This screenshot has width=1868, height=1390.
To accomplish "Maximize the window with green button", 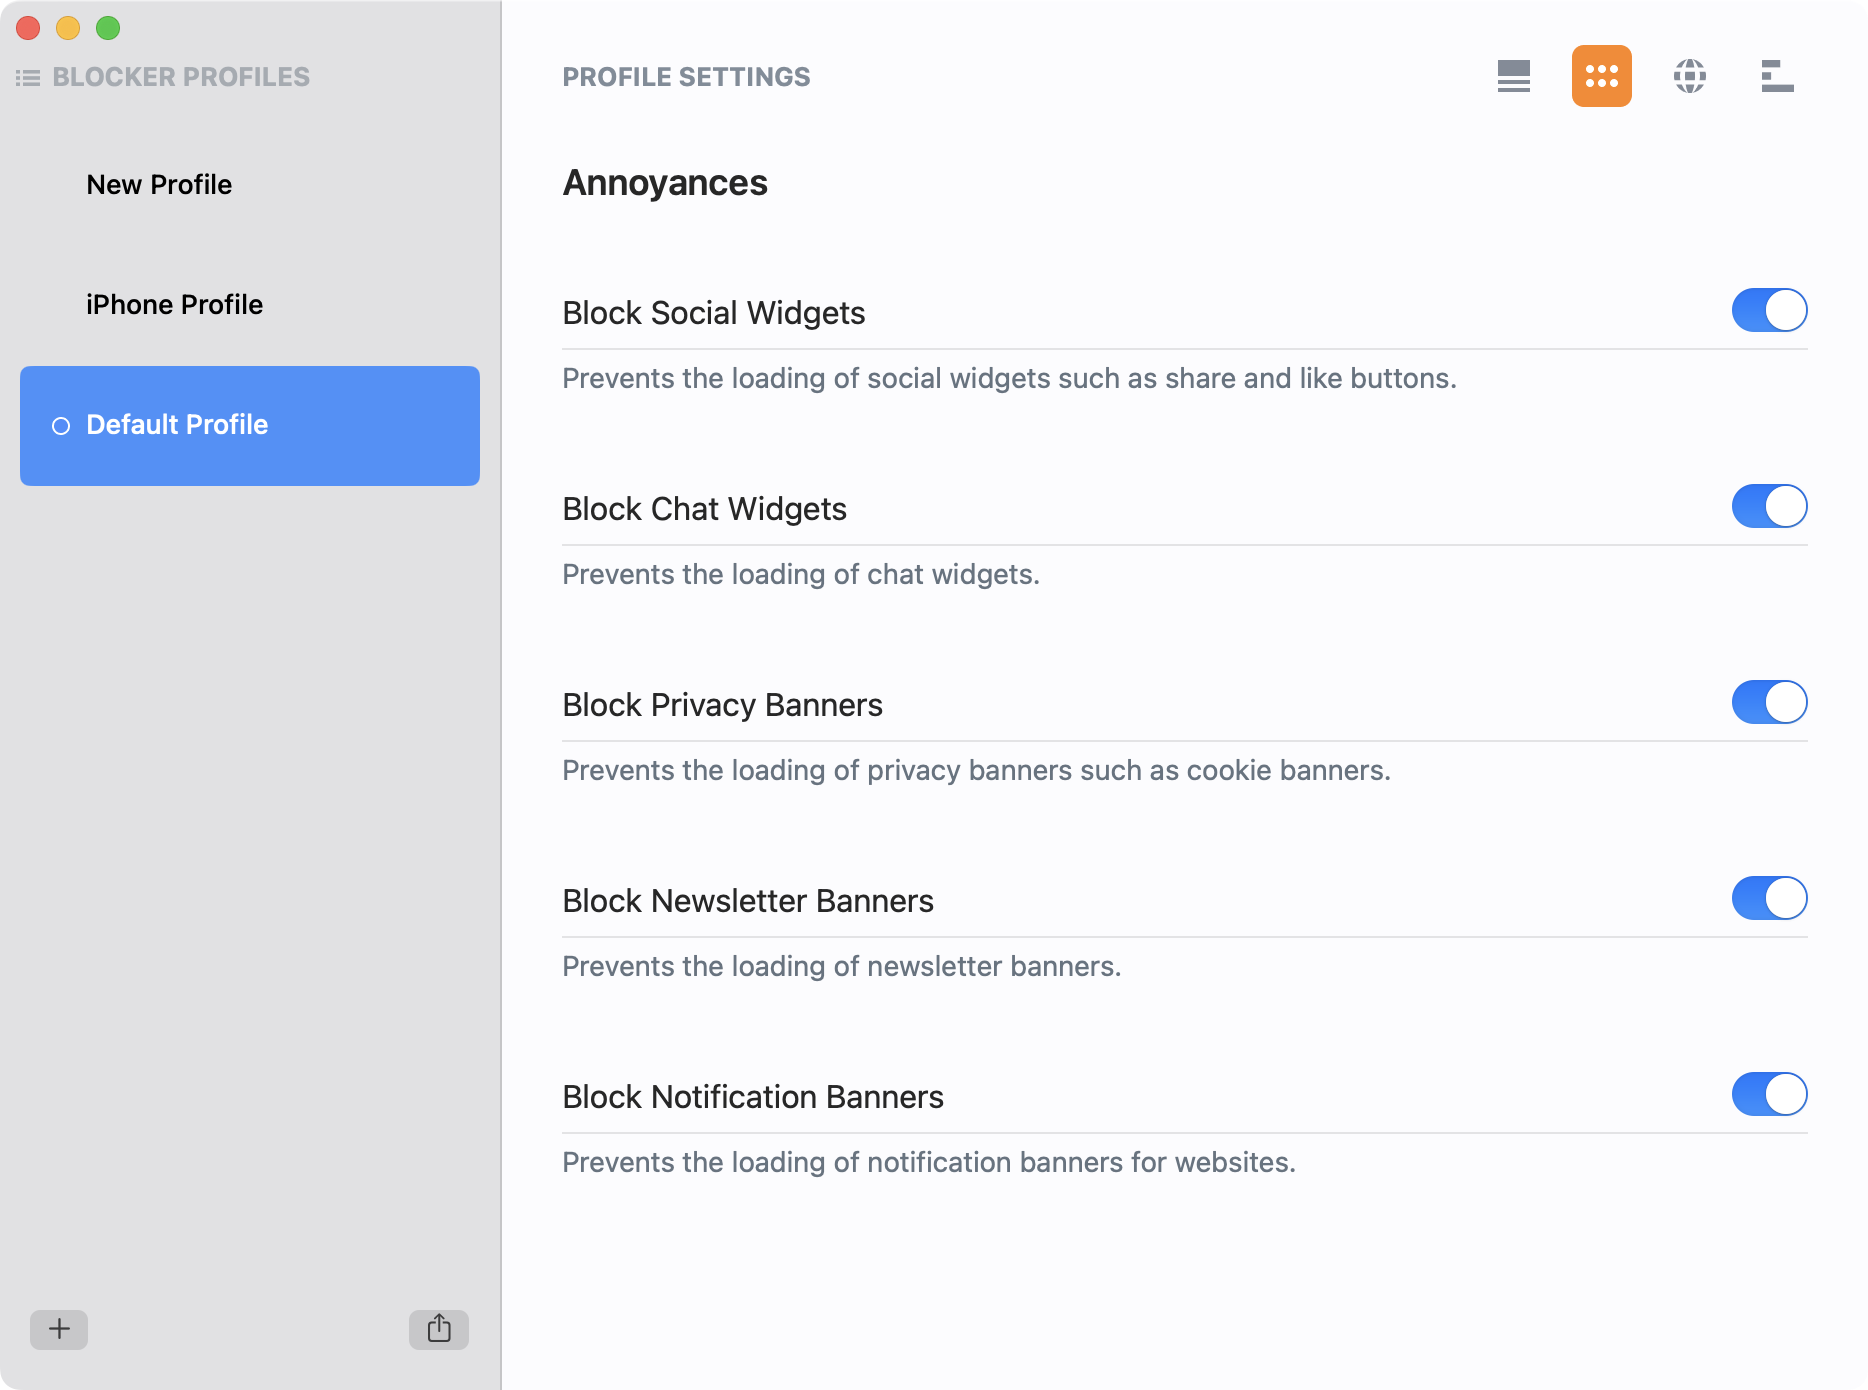I will point(108,28).
